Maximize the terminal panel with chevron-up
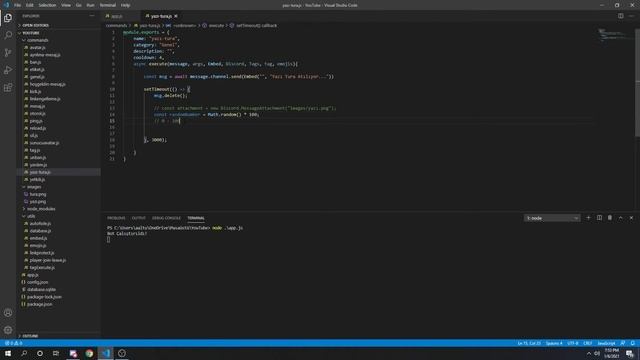This screenshot has height=360, width=640. [620, 218]
